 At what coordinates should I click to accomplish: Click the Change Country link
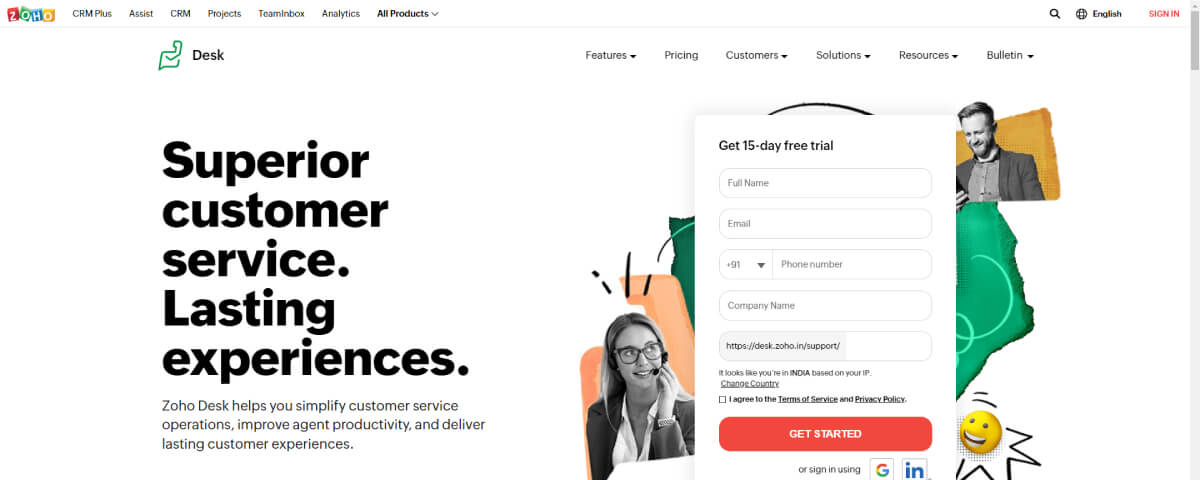point(750,384)
